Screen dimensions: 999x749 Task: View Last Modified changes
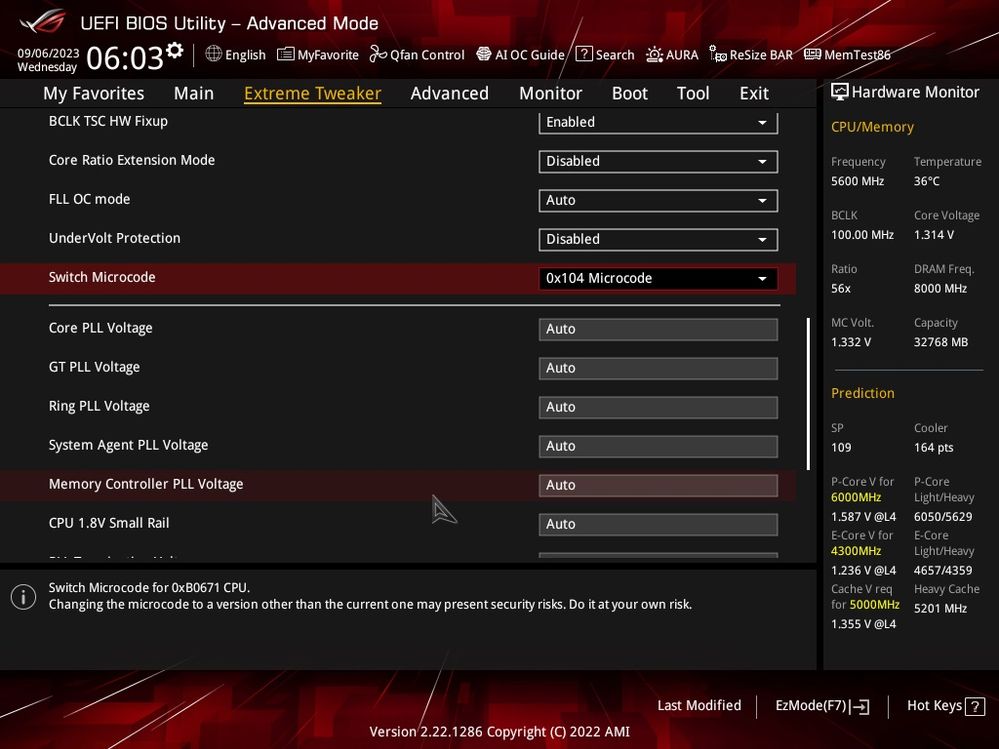coord(699,706)
